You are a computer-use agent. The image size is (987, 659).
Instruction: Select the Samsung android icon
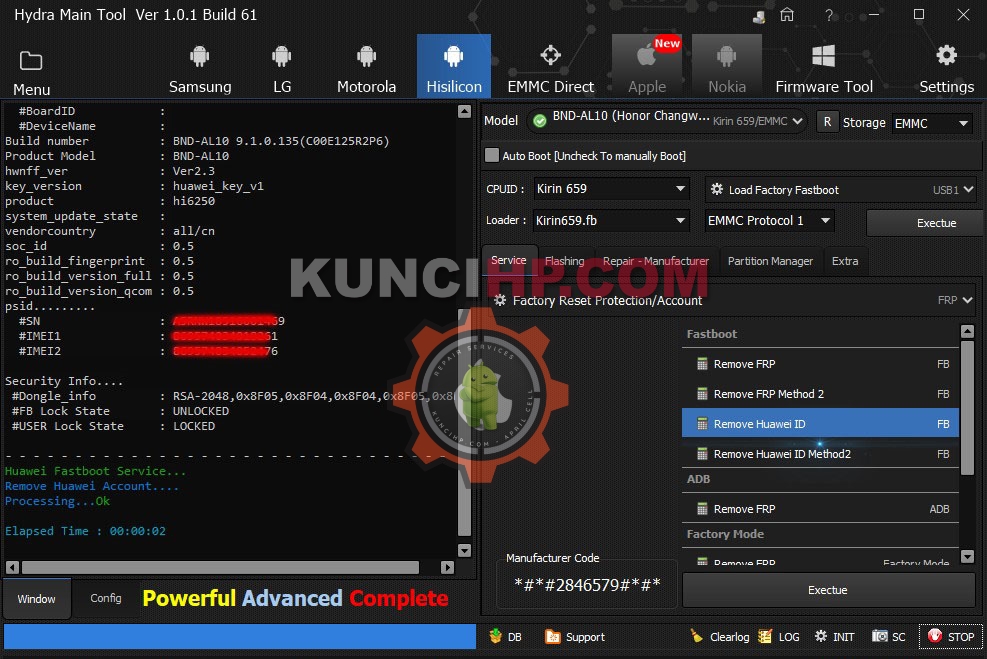click(x=200, y=56)
